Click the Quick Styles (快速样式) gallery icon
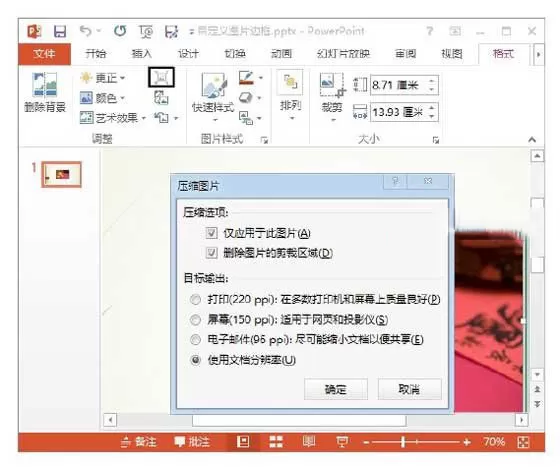The height and width of the screenshot is (467, 560). 214,85
